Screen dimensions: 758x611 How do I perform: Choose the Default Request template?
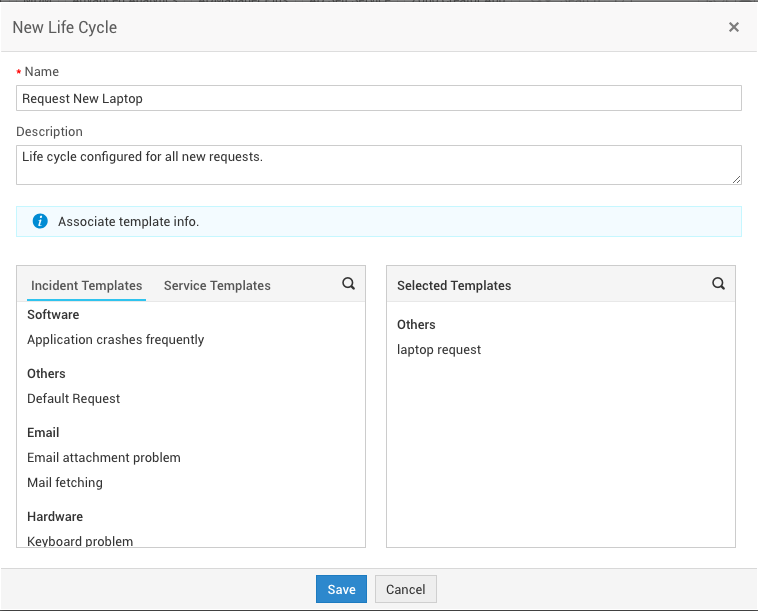pyautogui.click(x=73, y=399)
